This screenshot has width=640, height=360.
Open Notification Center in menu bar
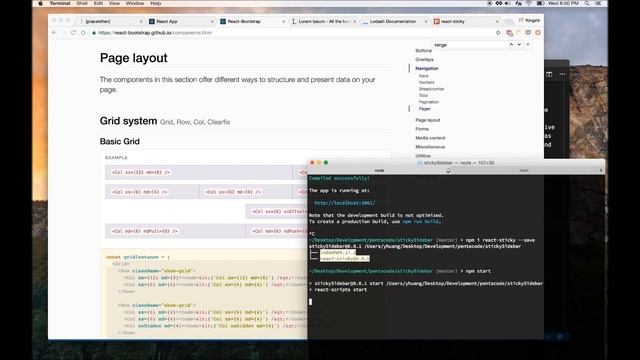599,3
